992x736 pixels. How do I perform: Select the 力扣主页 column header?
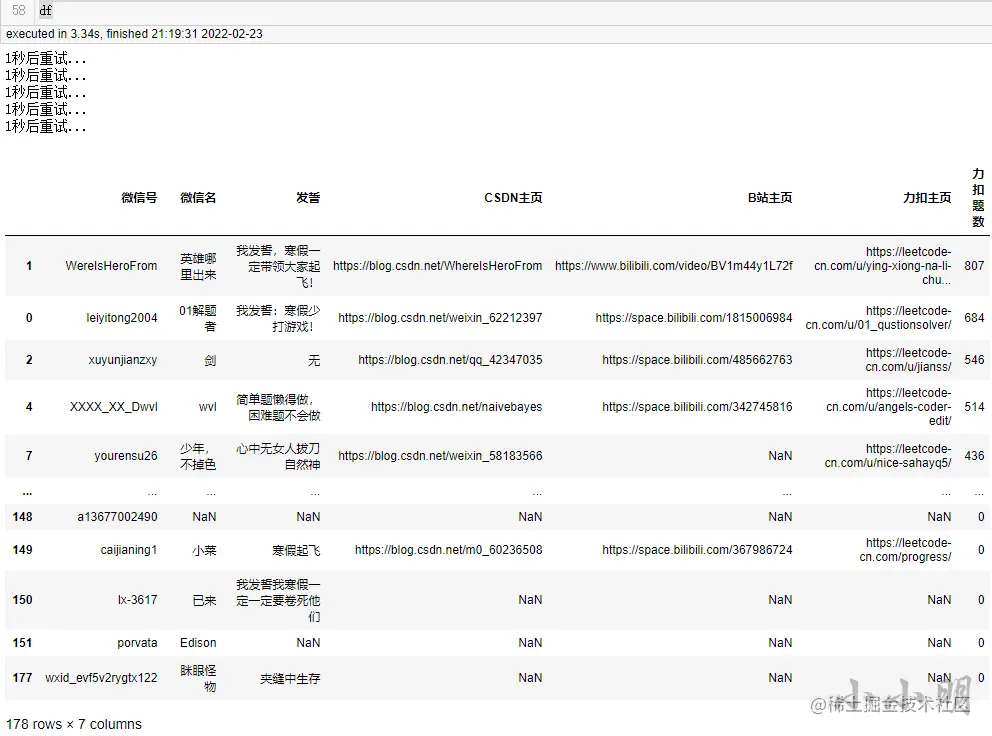point(927,197)
